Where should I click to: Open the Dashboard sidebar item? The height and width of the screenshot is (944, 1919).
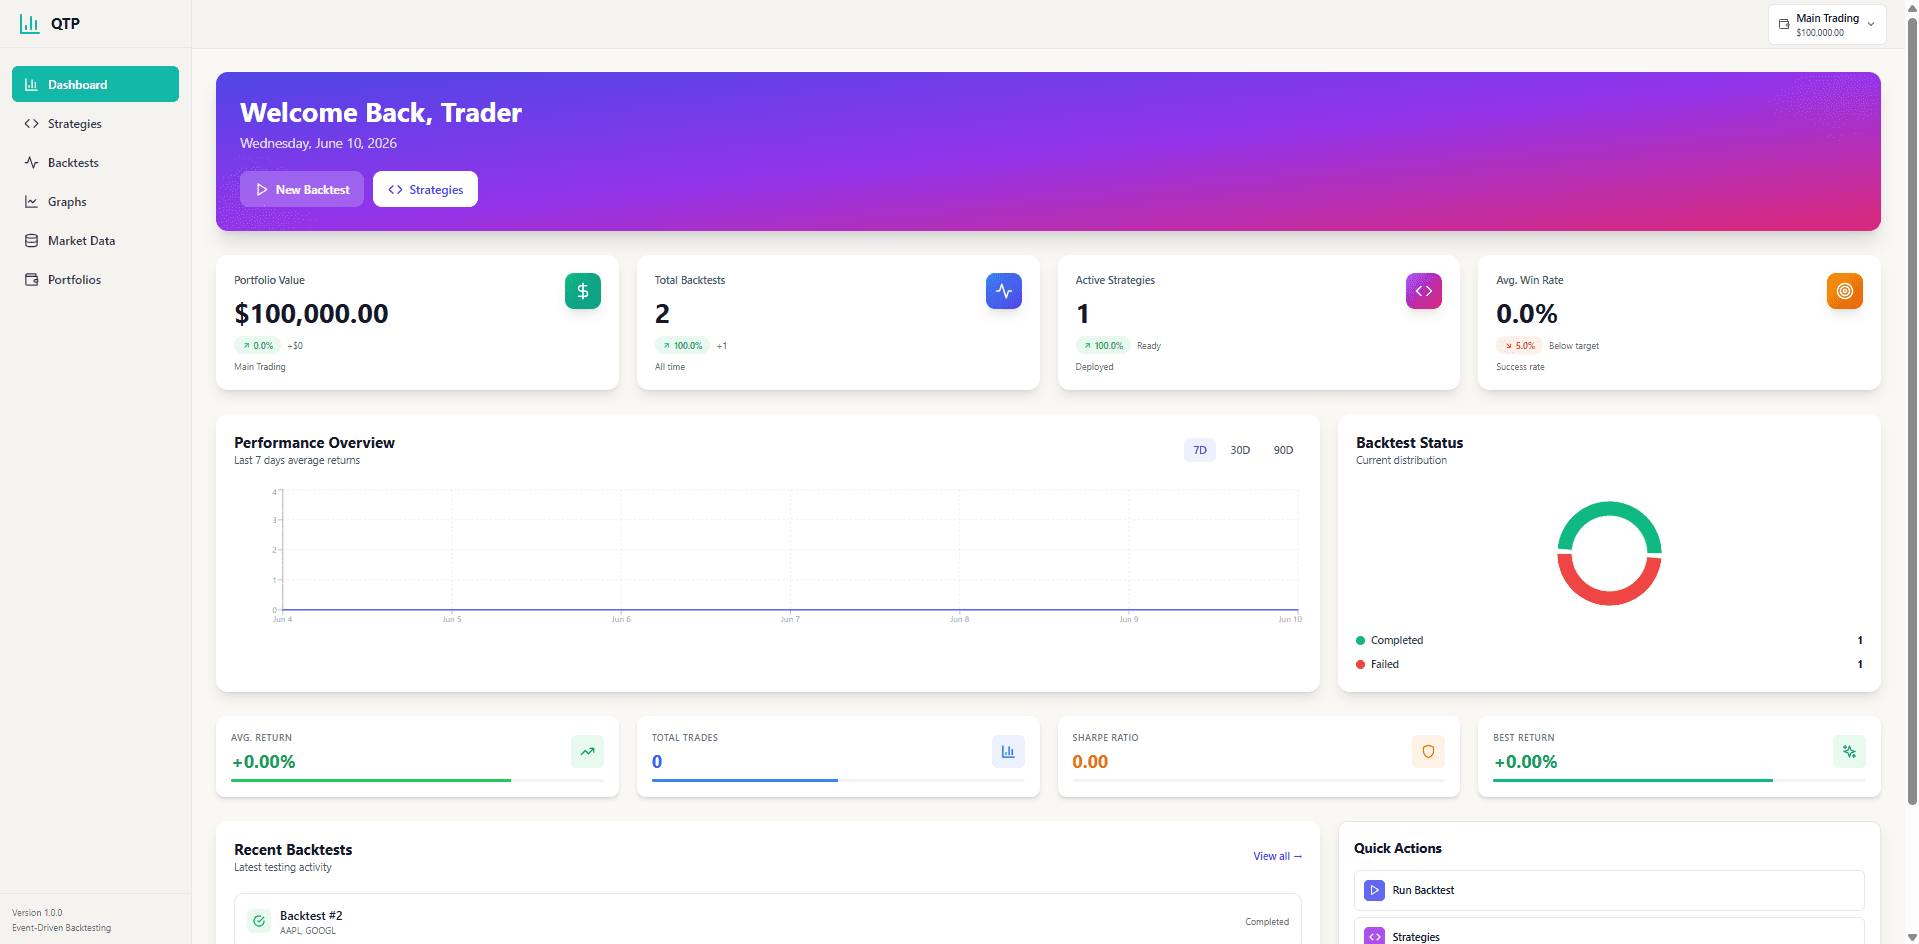tap(95, 84)
